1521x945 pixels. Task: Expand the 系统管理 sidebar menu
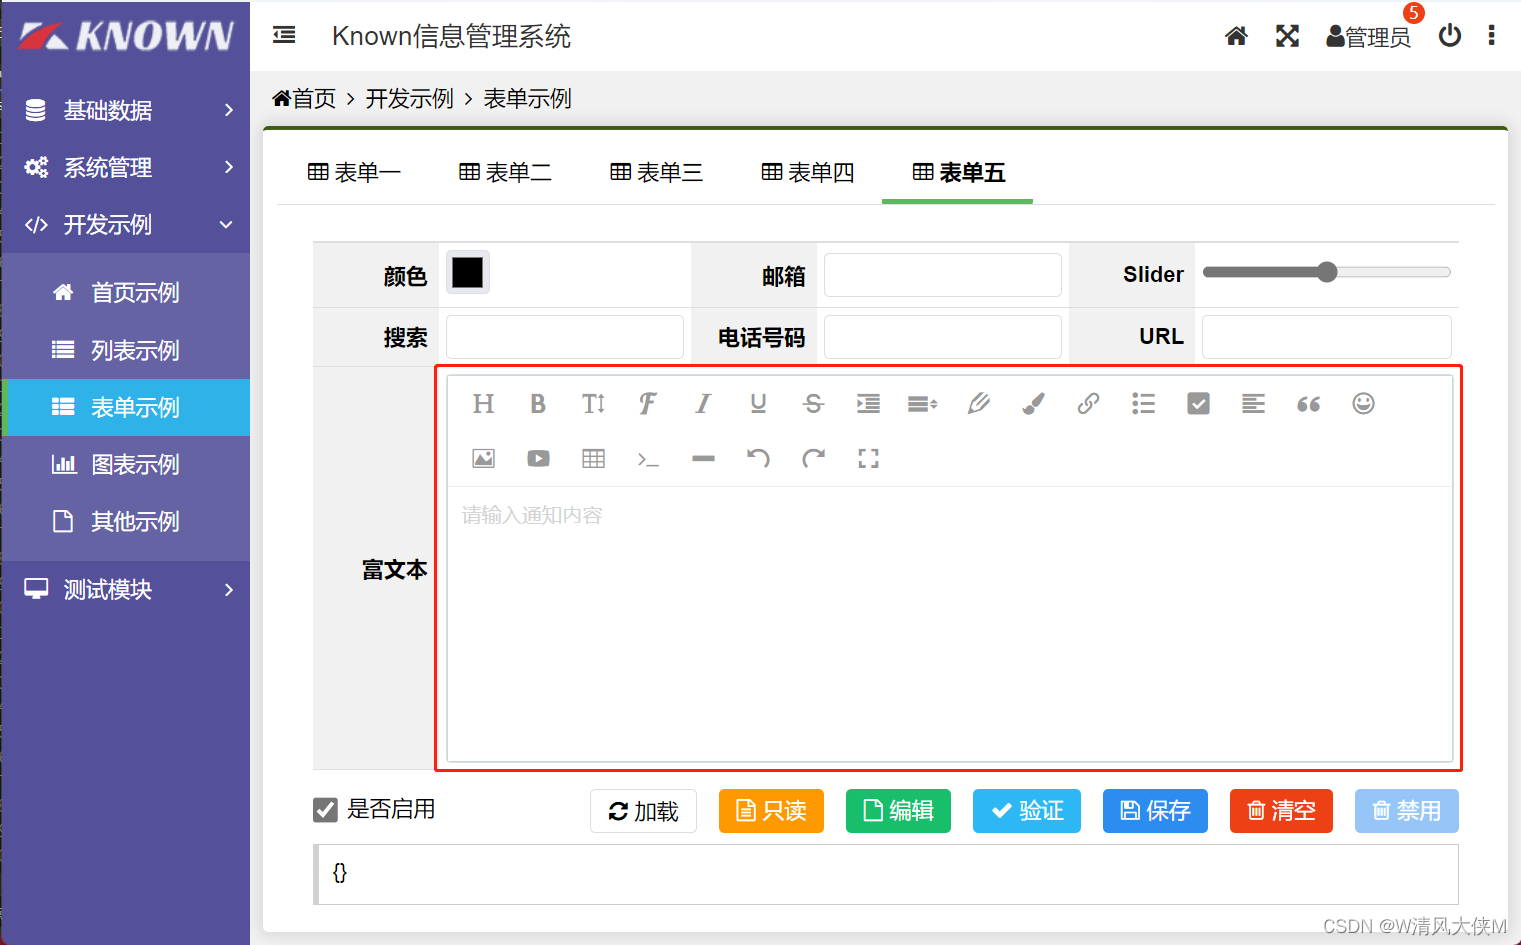tap(126, 167)
